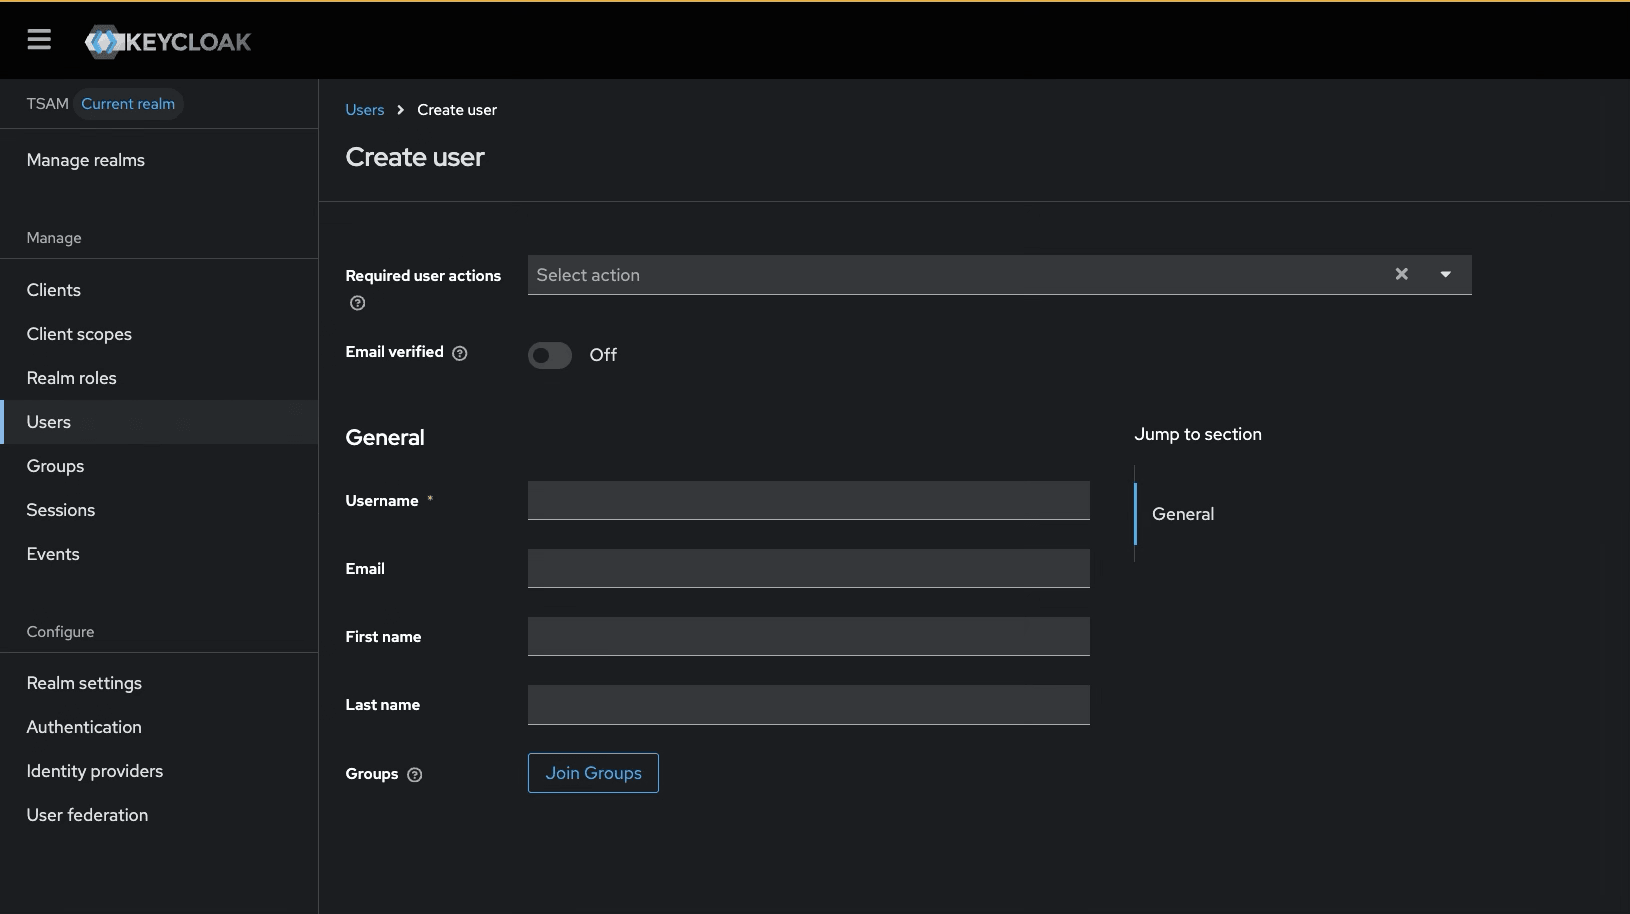Open help for Required user actions

[357, 303]
